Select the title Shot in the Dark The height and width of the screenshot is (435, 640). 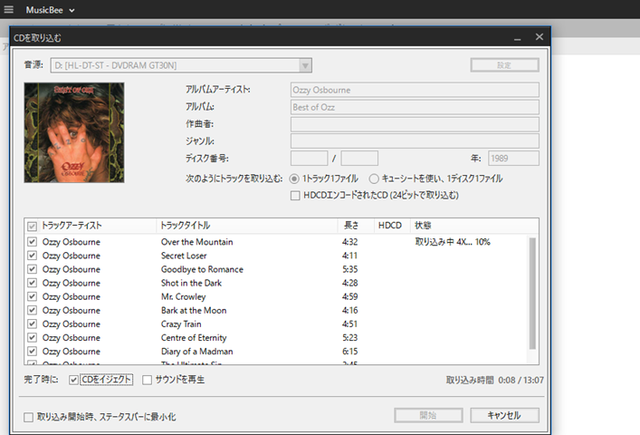pyautogui.click(x=191, y=283)
